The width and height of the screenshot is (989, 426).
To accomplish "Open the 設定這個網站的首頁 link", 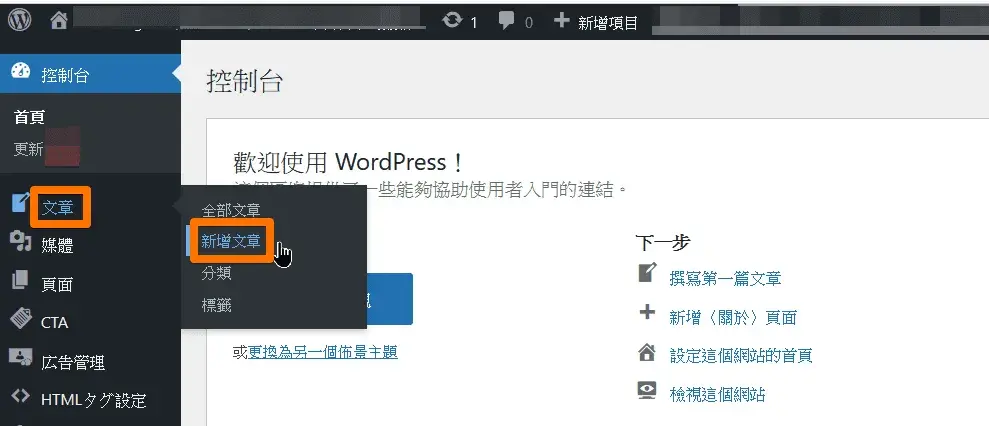I will click(740, 356).
